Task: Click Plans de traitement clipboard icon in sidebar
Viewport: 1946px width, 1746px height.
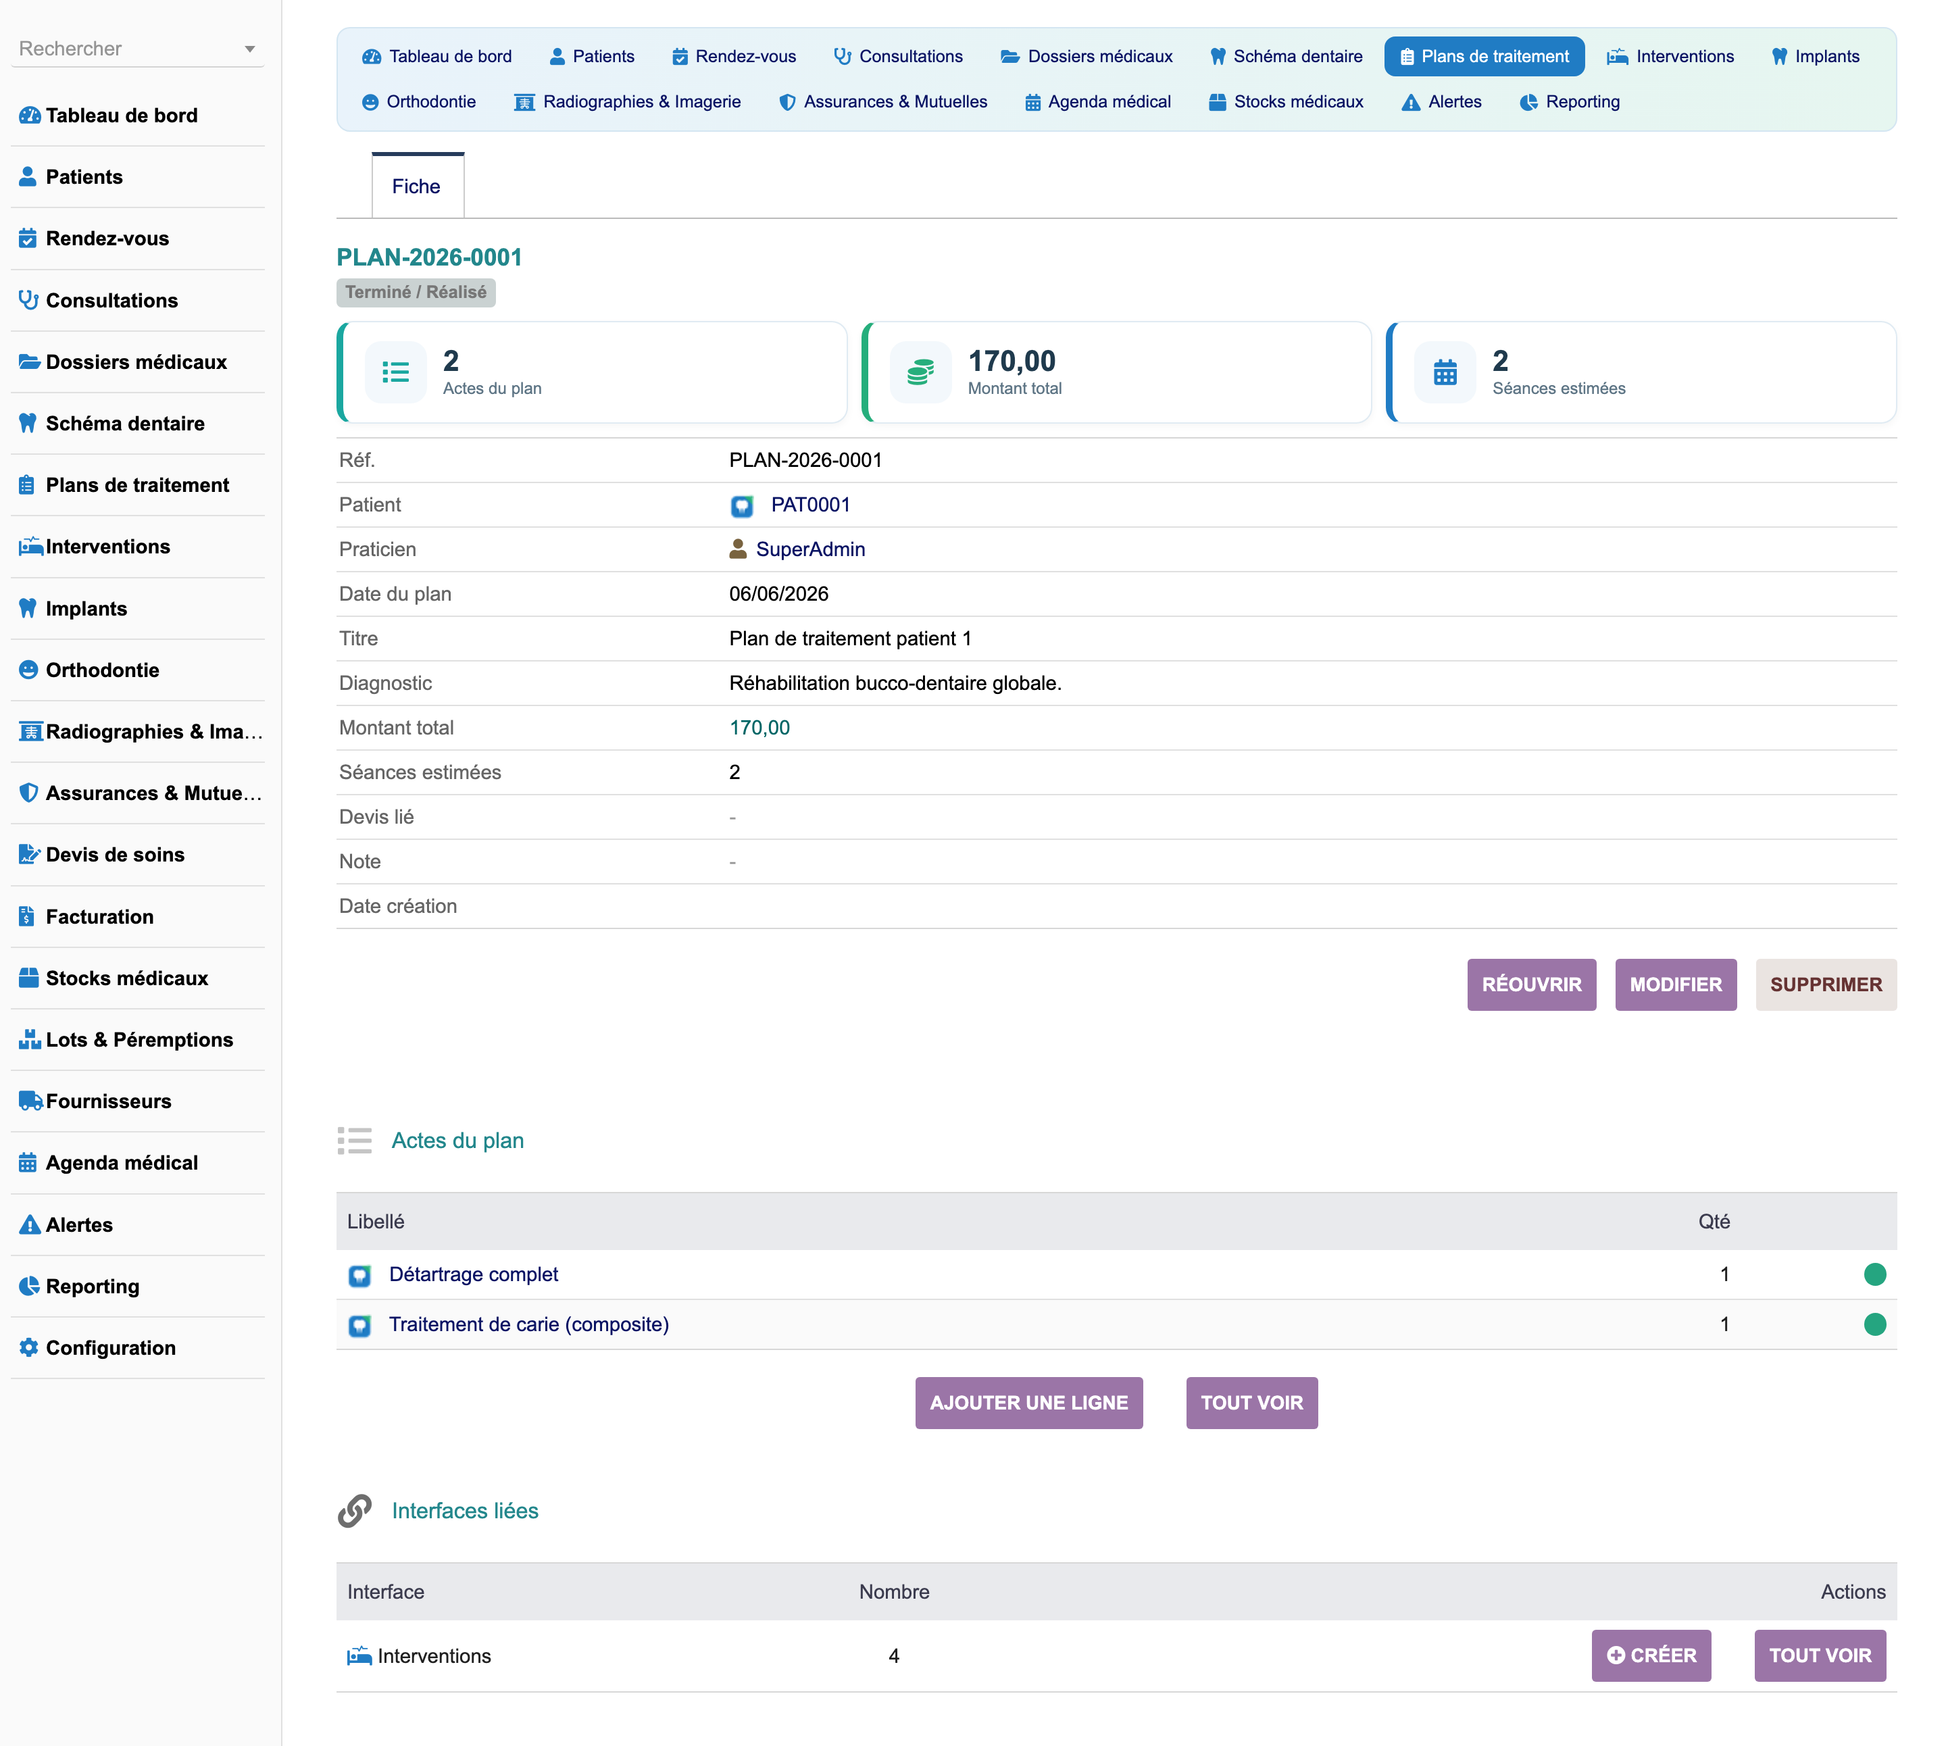Action: click(27, 485)
